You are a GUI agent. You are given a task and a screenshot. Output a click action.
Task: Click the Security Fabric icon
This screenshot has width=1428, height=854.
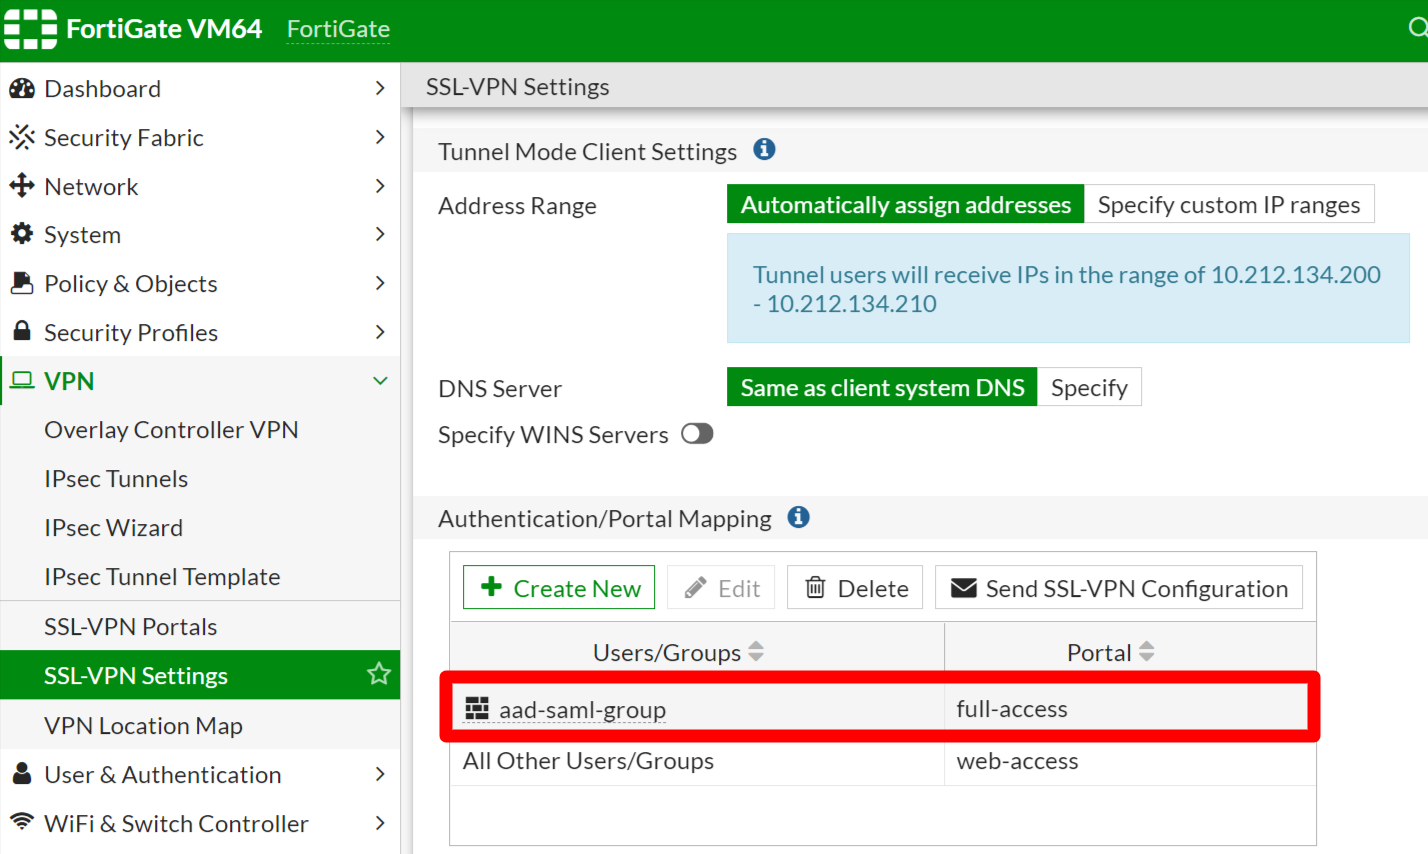pyautogui.click(x=22, y=138)
